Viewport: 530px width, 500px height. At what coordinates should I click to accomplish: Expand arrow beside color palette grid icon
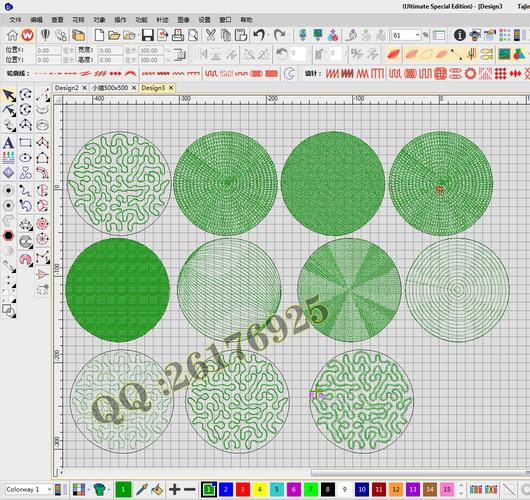click(88, 490)
